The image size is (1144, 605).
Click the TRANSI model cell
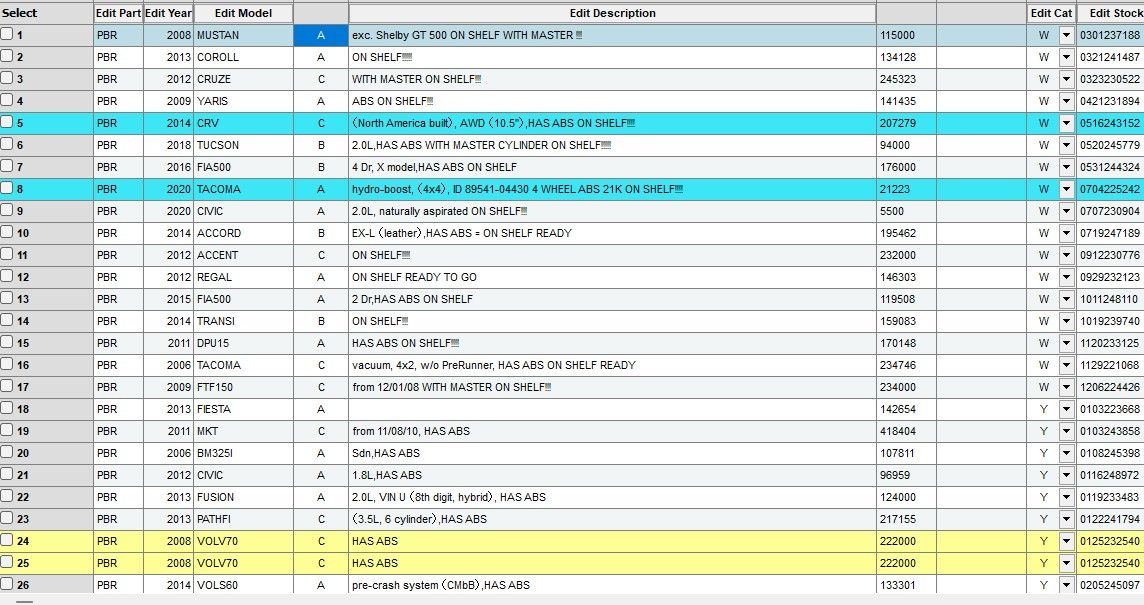244,321
